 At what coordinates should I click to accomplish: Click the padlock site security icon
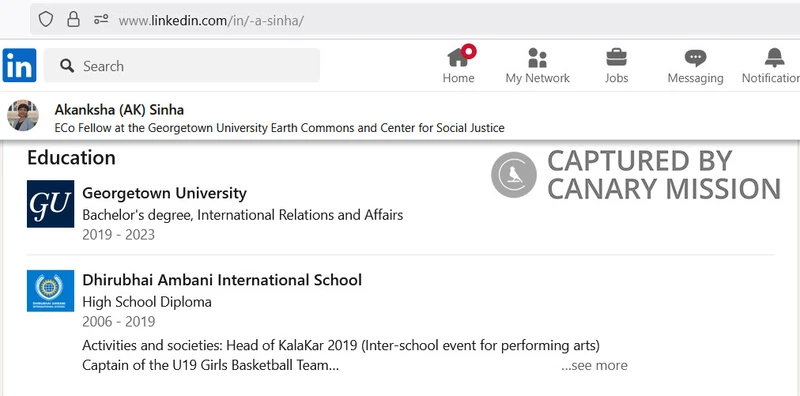73,19
